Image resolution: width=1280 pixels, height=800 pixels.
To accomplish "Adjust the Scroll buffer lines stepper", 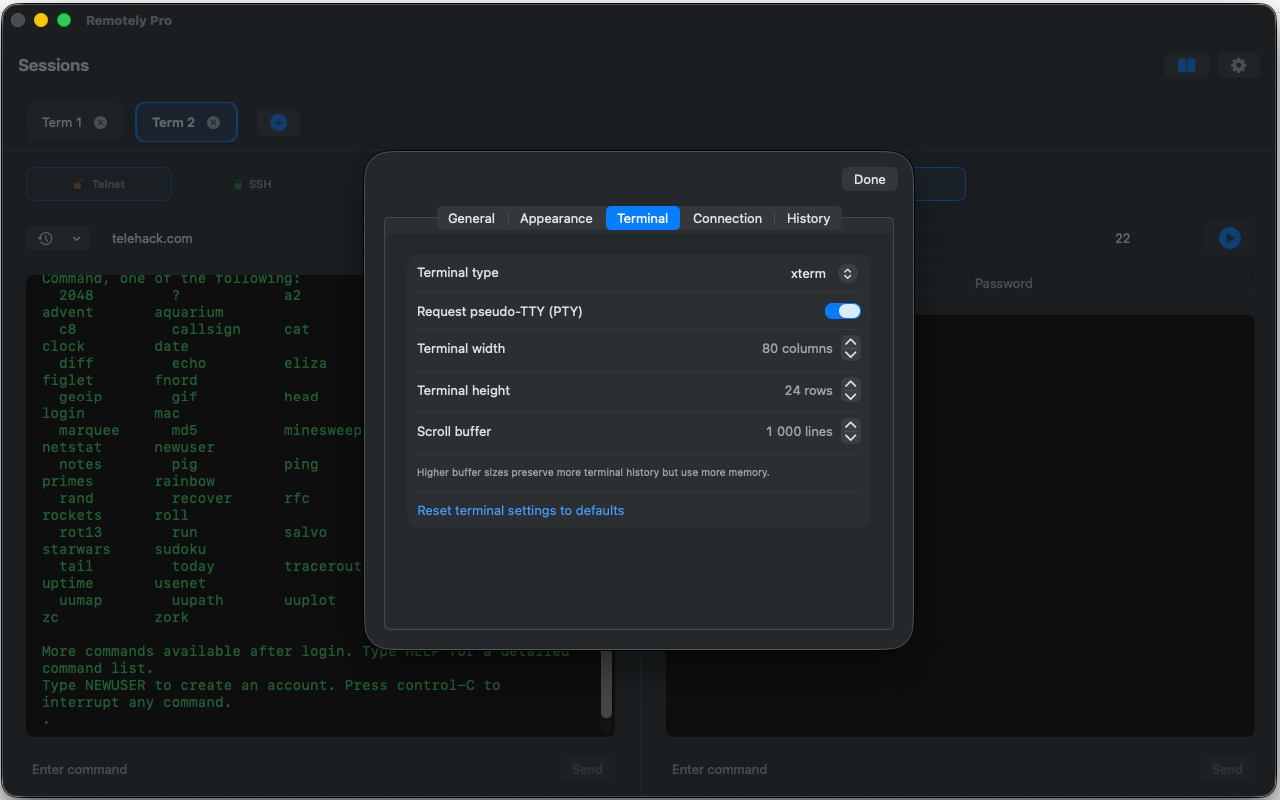I will [x=850, y=431].
